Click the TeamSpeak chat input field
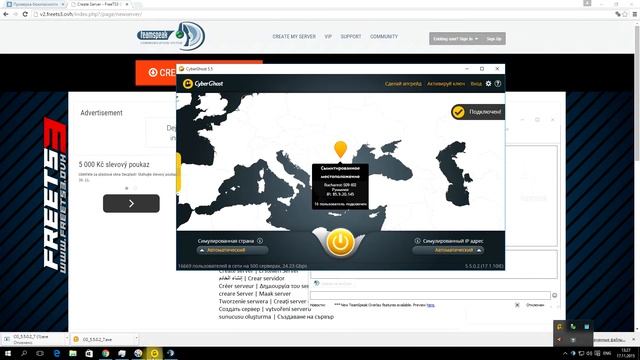Screen dimensions: 640x360 pos(430,295)
